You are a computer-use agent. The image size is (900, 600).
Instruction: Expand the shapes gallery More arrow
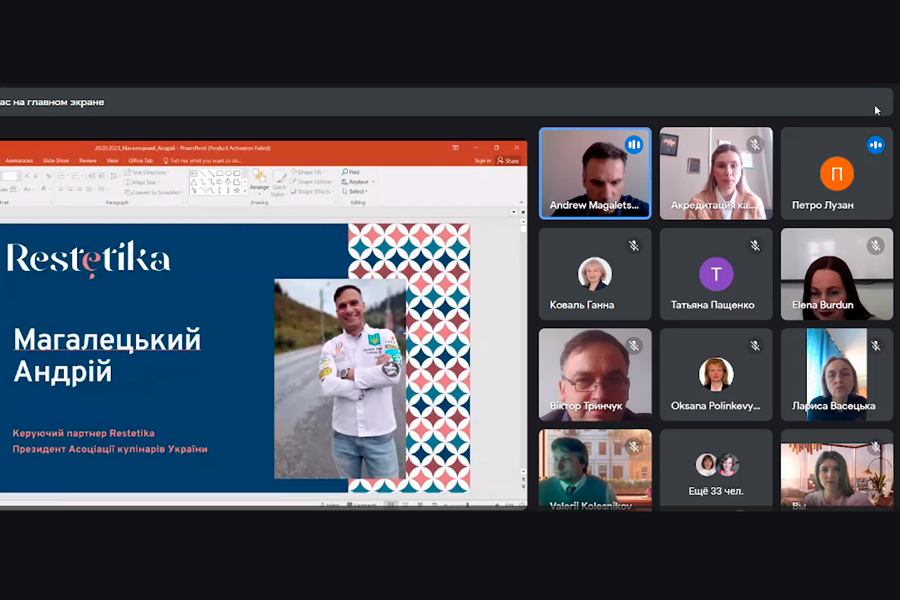(x=245, y=191)
